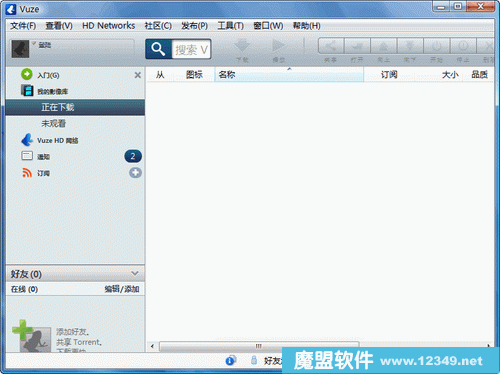
Task: Open the 工具(T) menu
Action: (231, 26)
